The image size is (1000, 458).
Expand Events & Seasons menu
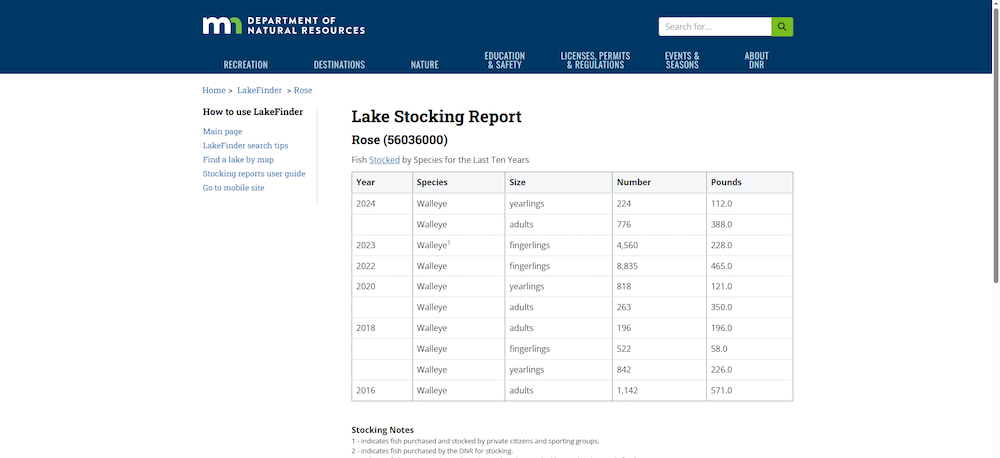pos(682,60)
